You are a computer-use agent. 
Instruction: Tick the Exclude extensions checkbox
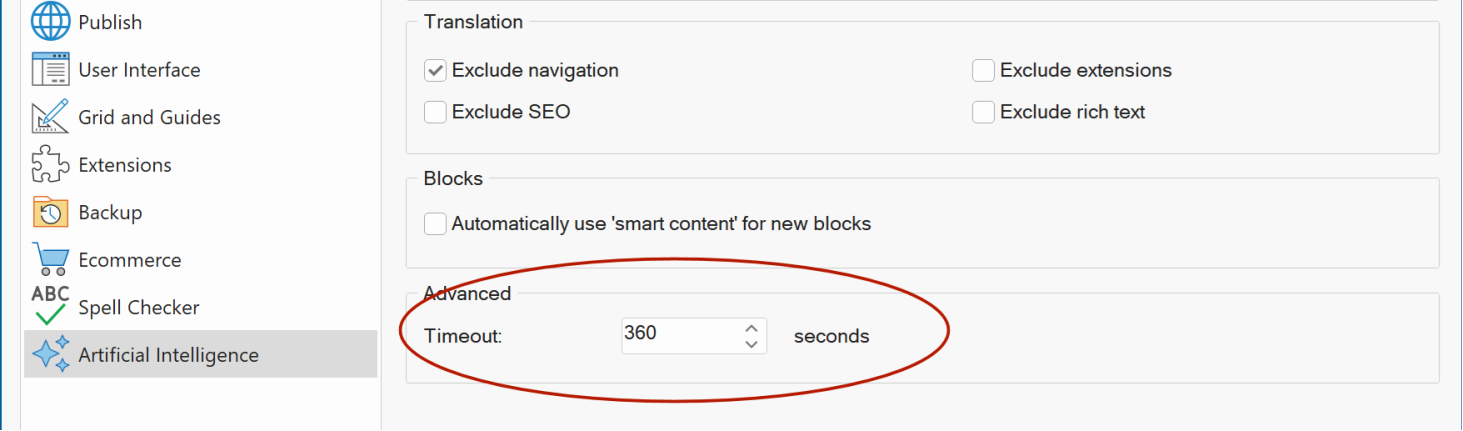(983, 70)
